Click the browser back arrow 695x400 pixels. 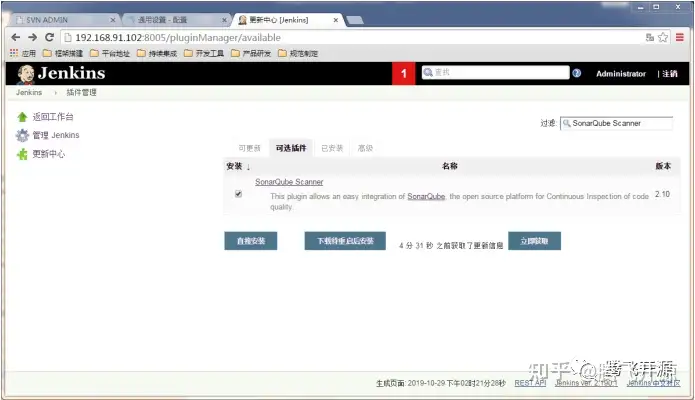click(x=16, y=38)
